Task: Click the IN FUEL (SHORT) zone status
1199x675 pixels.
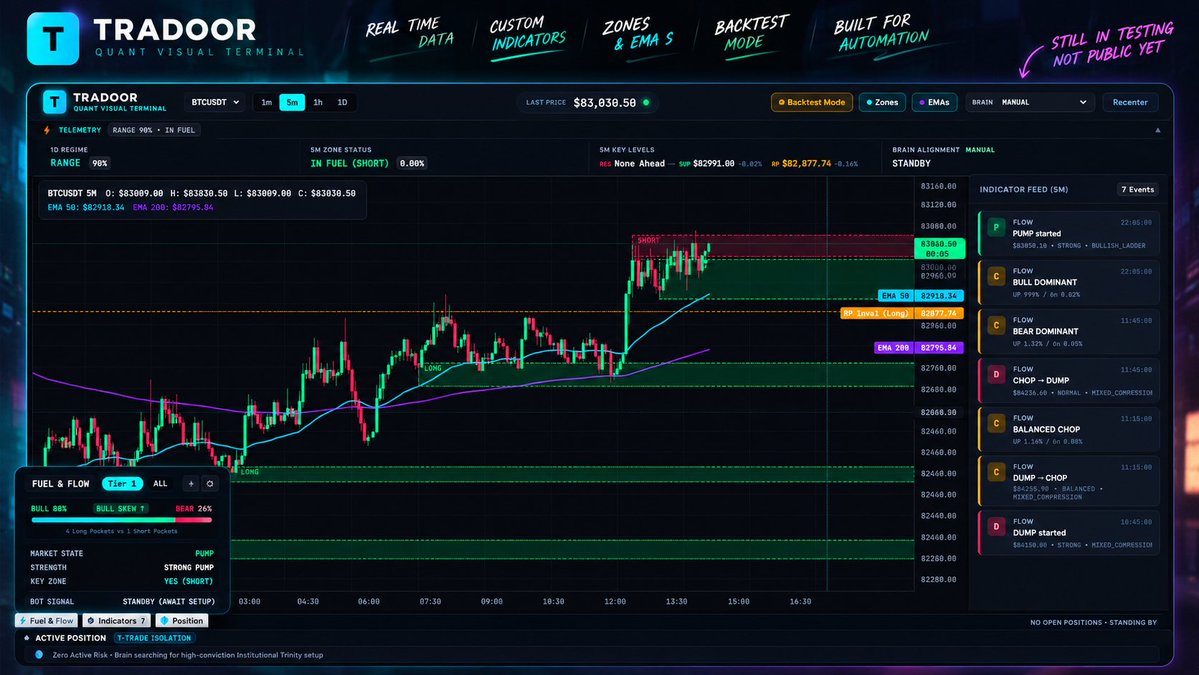Action: [x=349, y=164]
